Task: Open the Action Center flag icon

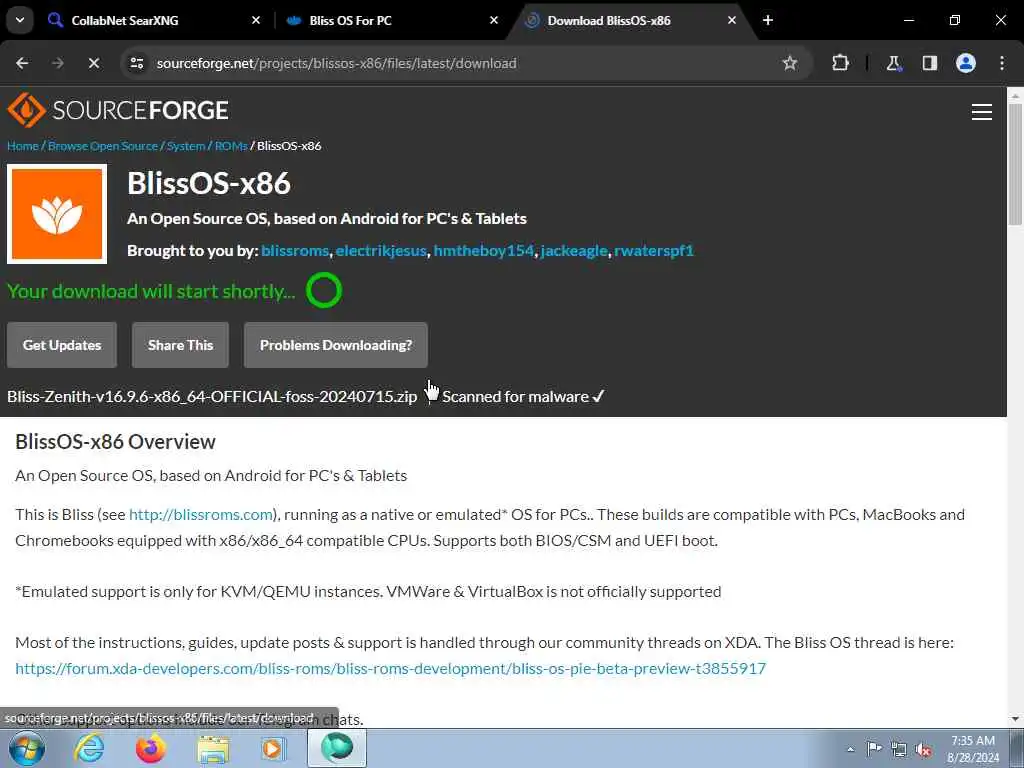Action: point(874,749)
